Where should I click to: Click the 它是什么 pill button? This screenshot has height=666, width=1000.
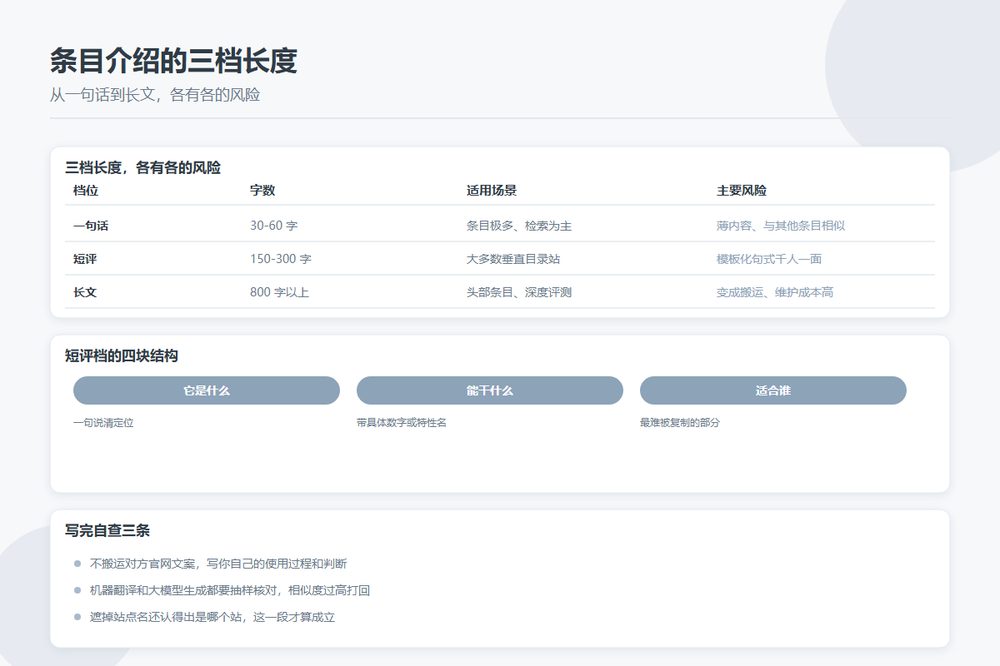pyautogui.click(x=206, y=390)
